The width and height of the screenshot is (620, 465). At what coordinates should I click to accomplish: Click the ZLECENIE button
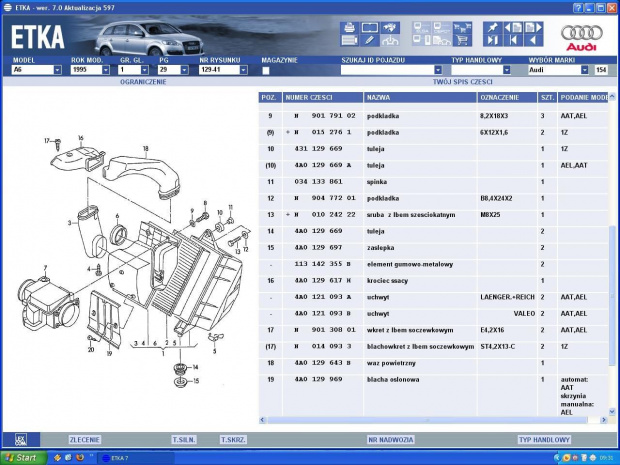coord(85,440)
